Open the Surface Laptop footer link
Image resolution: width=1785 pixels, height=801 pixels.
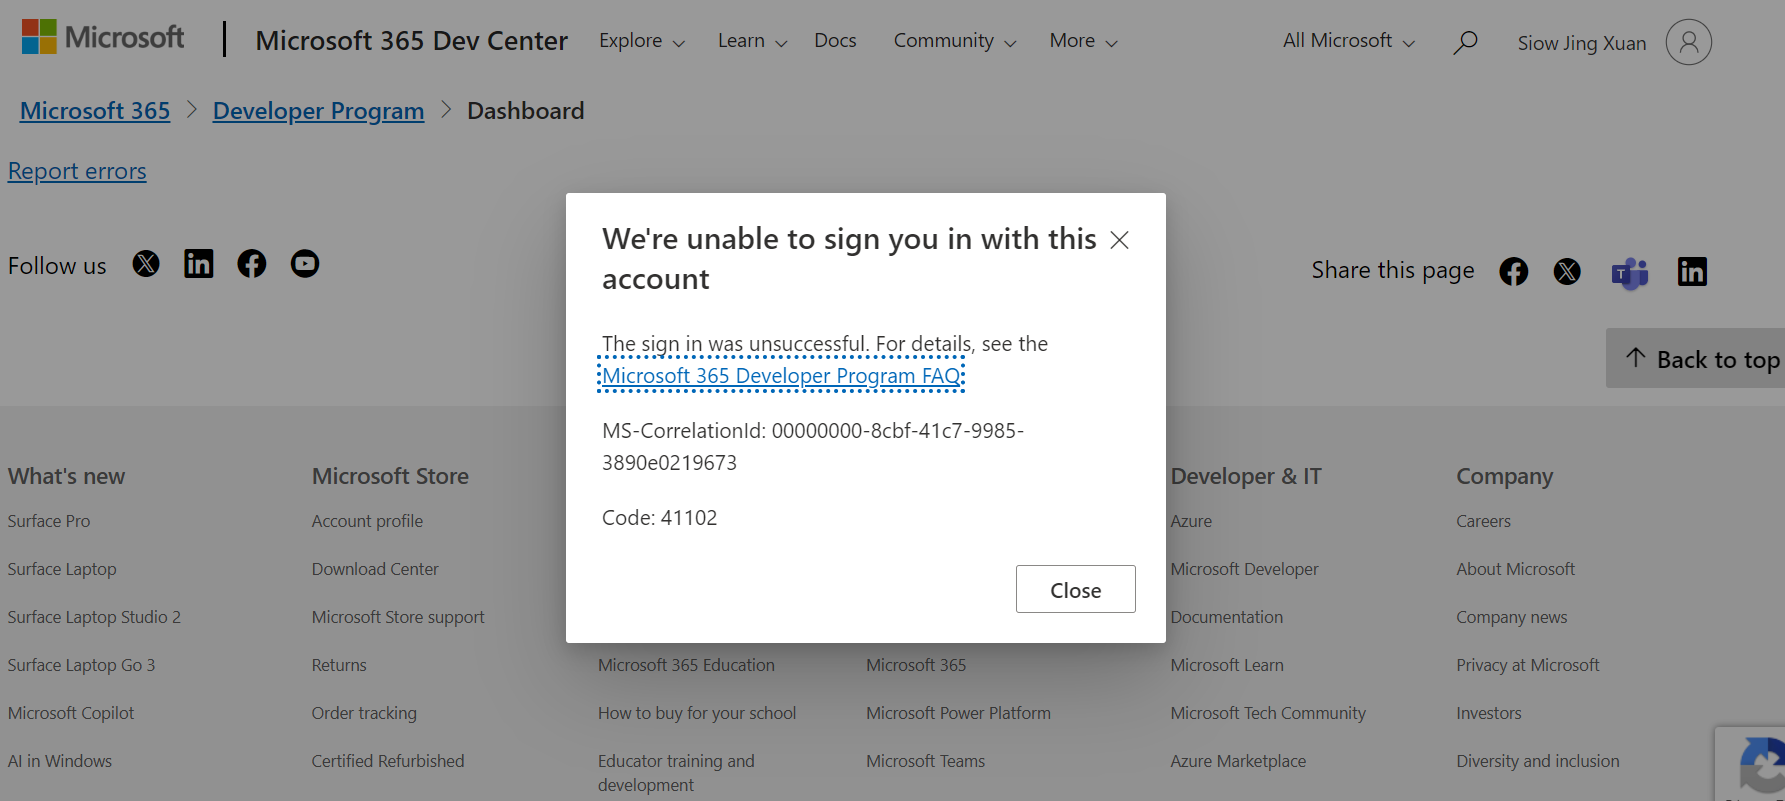point(62,569)
